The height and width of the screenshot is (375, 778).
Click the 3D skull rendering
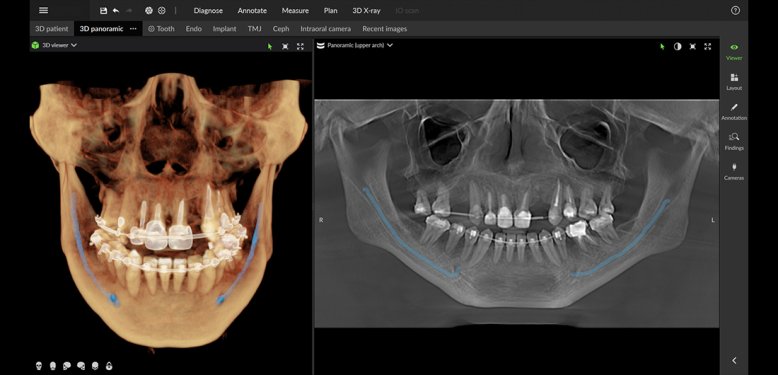[169, 211]
